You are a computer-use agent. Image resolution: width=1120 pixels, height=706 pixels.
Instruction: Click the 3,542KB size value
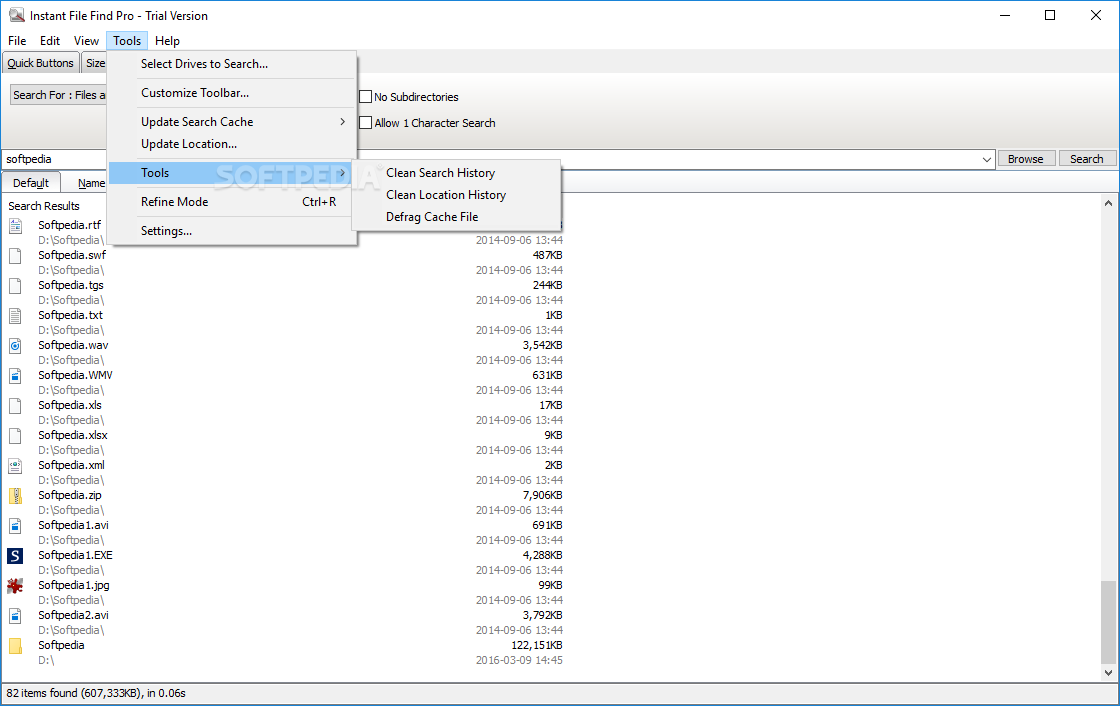[542, 345]
